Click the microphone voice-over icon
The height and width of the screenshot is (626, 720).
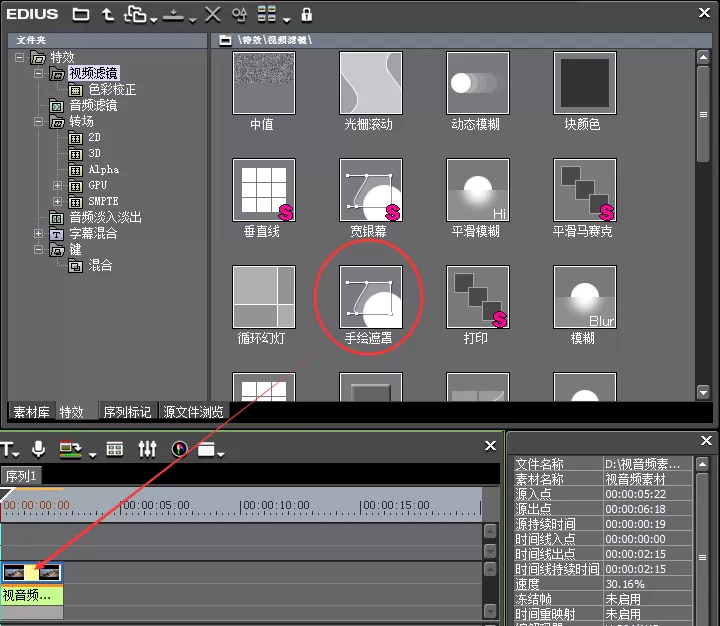[x=39, y=449]
